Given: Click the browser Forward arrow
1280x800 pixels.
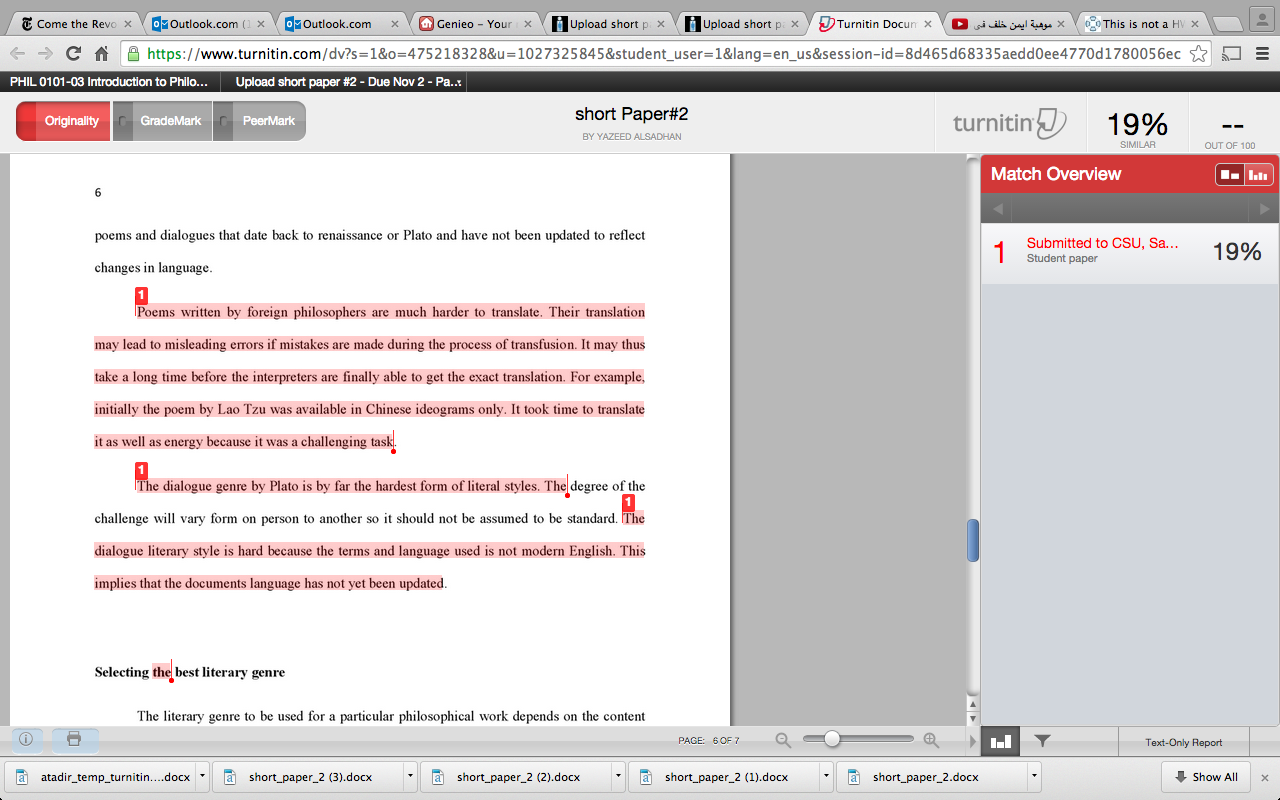Looking at the screenshot, I should click(x=45, y=53).
